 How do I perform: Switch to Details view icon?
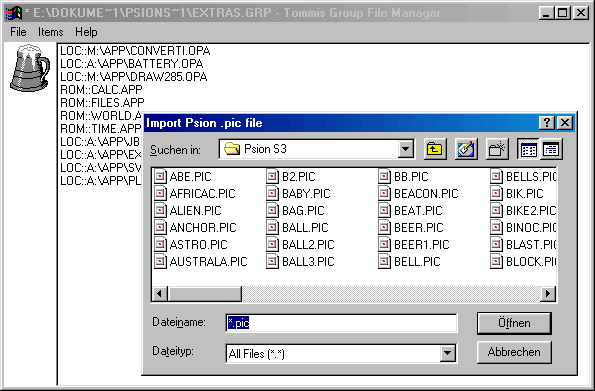click(551, 149)
